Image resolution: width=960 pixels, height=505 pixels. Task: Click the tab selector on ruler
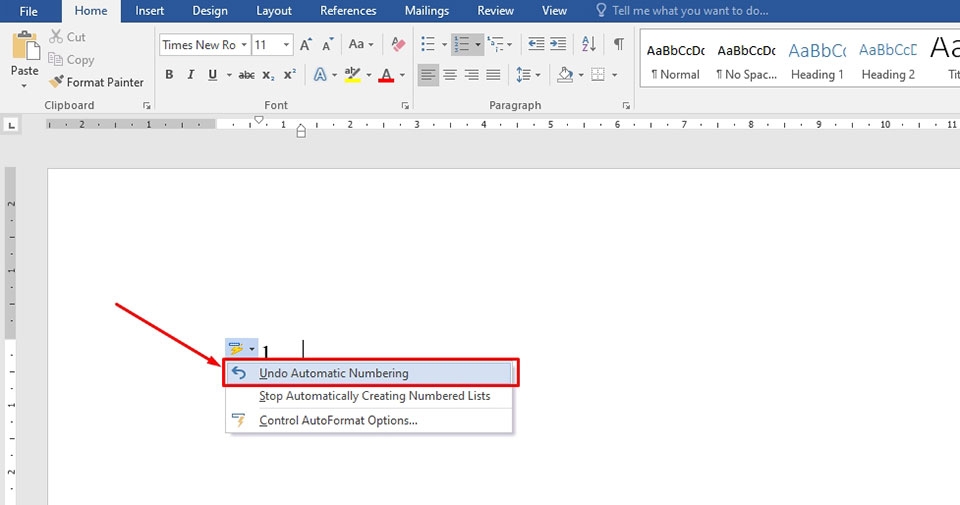[x=11, y=125]
